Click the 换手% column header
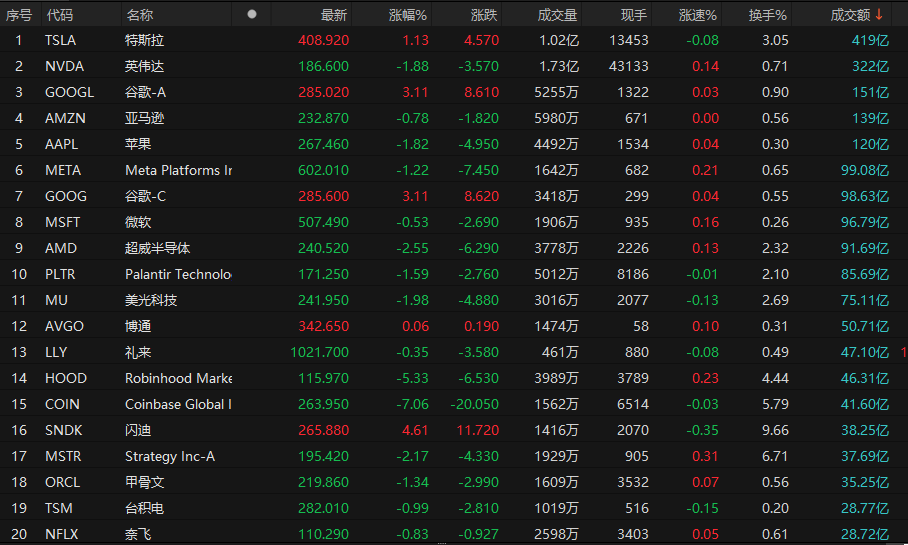This screenshot has width=908, height=545. click(x=767, y=15)
